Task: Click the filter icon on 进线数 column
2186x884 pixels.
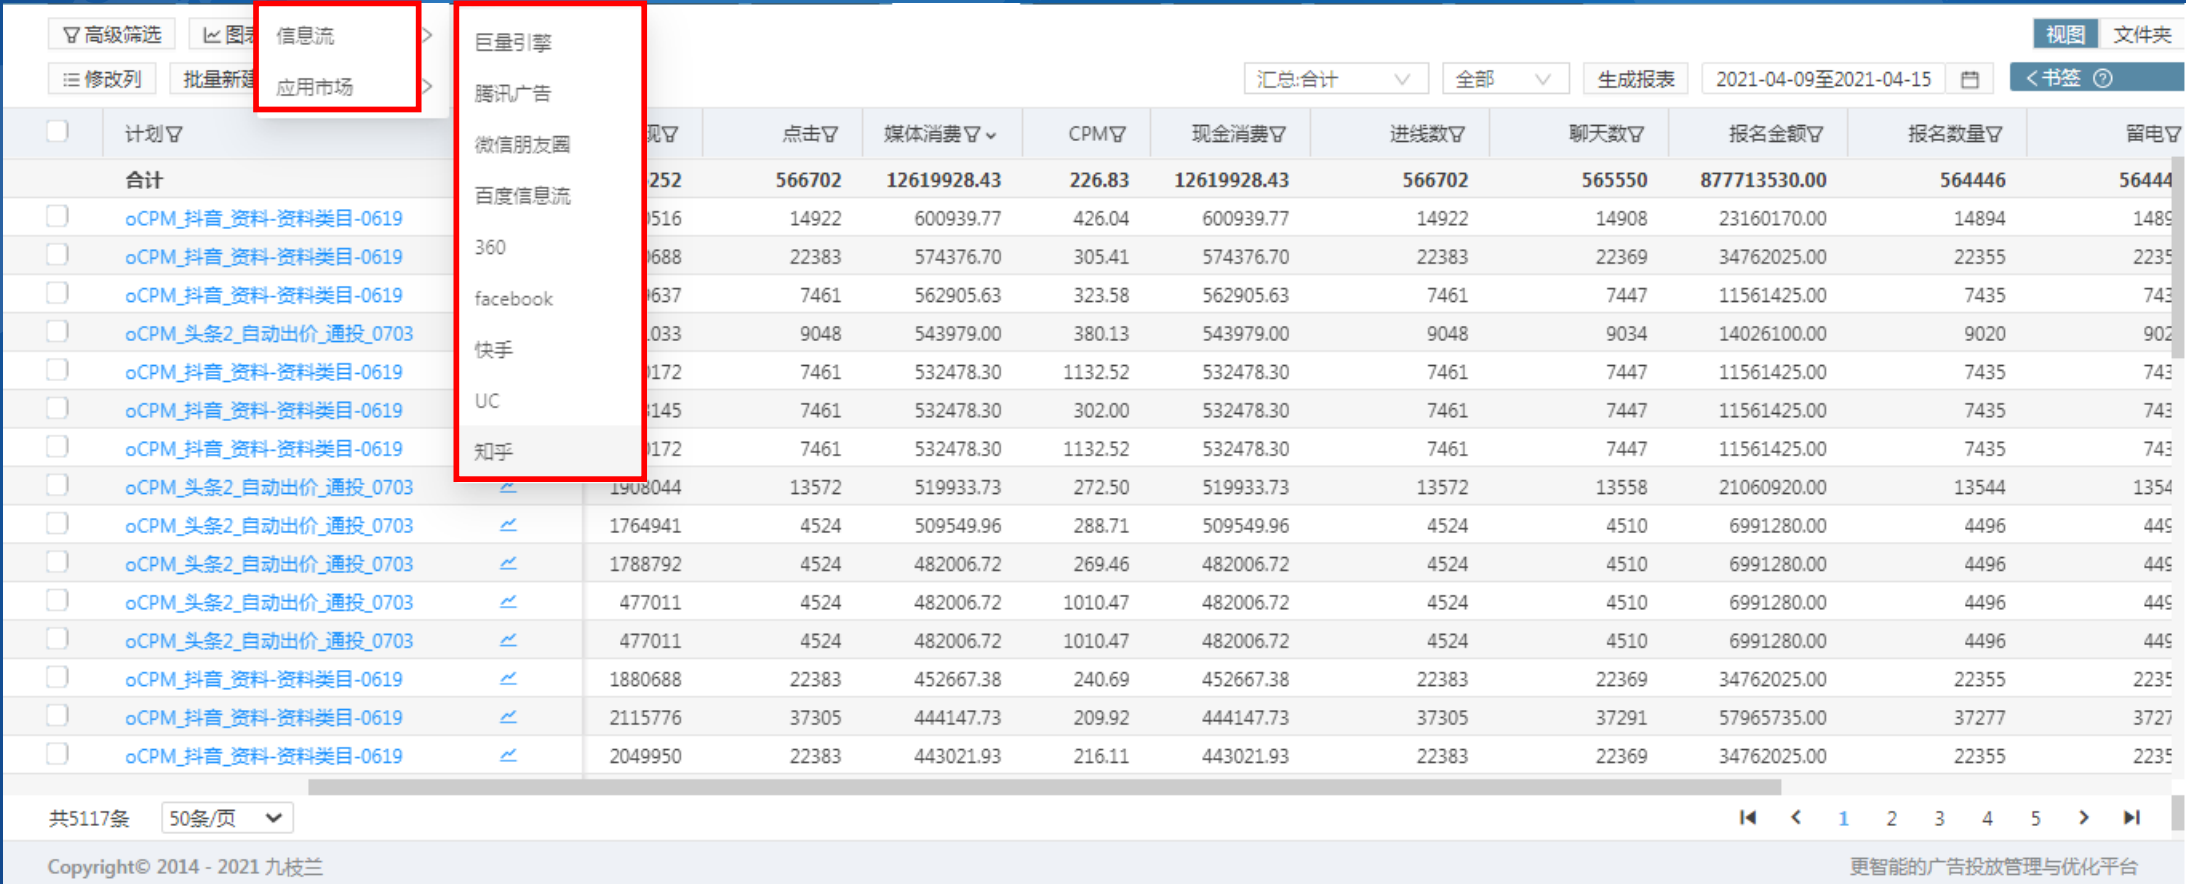Action: point(1457,134)
